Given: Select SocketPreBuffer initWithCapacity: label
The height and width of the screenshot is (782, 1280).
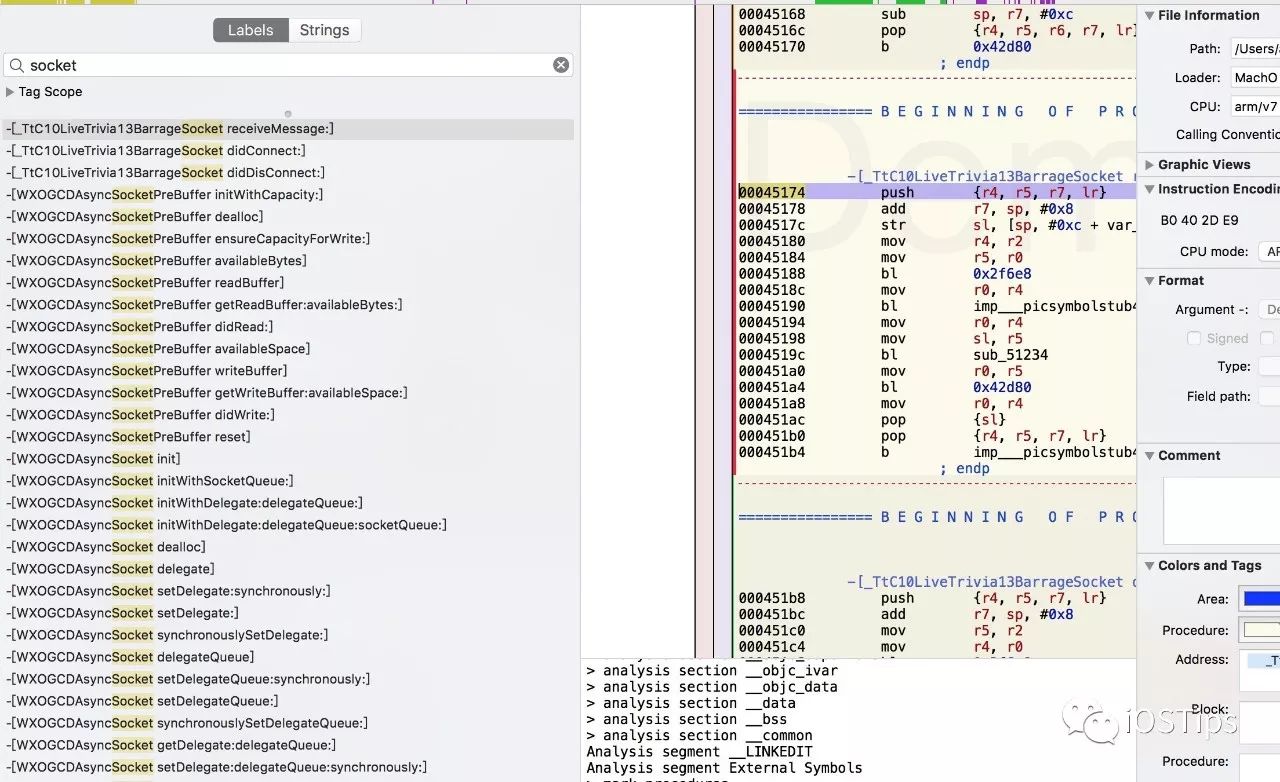Looking at the screenshot, I should coord(288,195).
